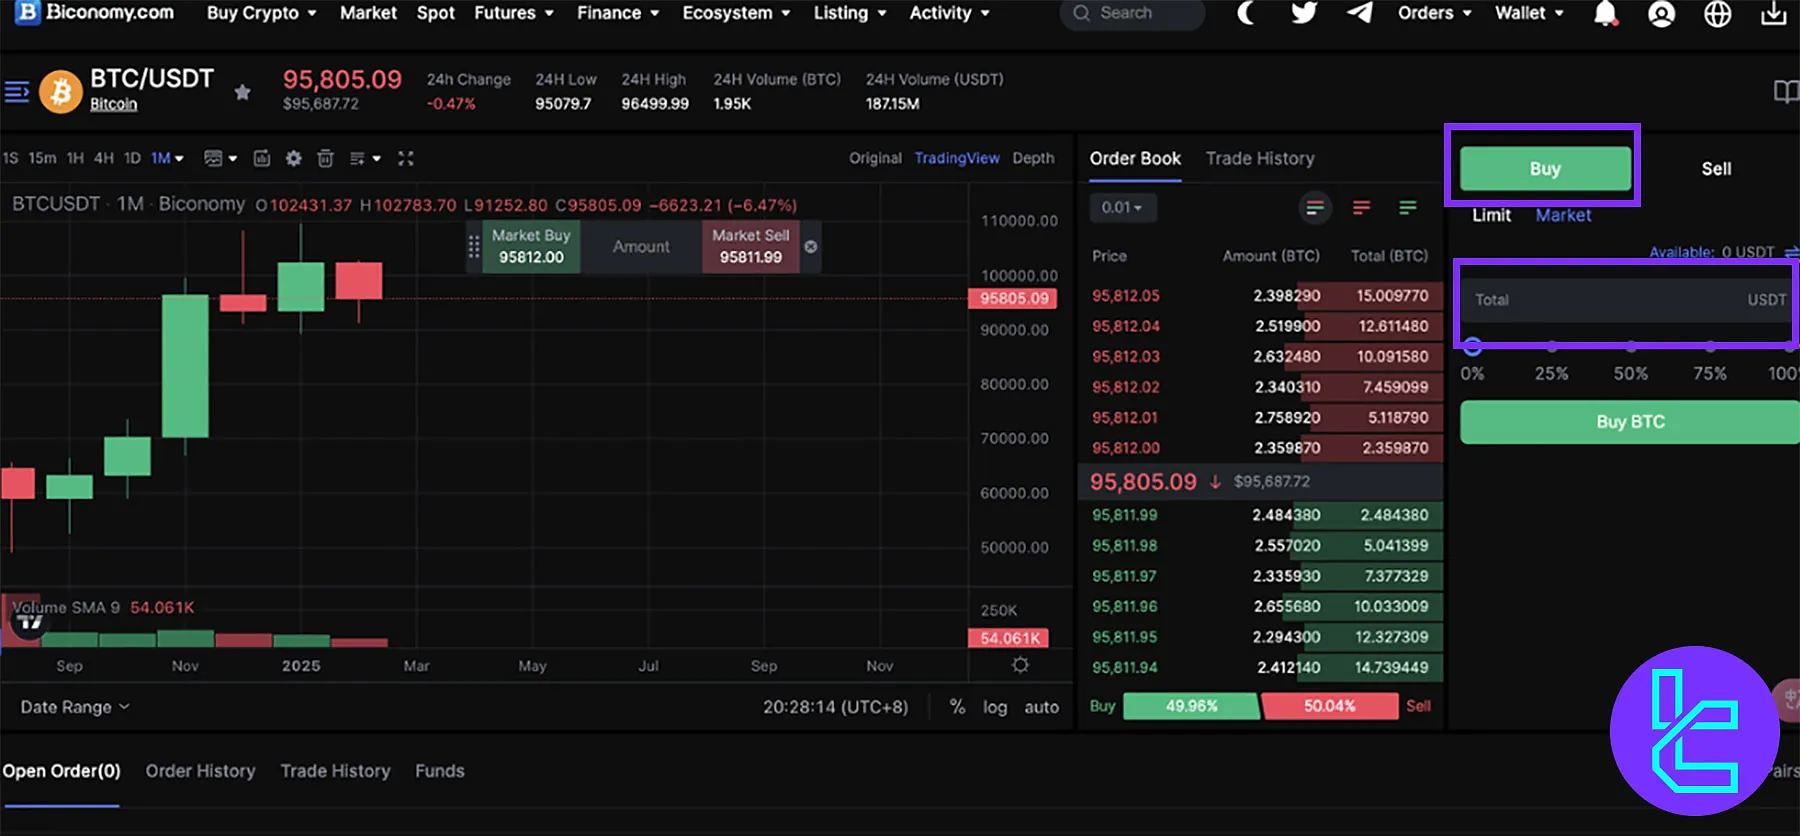Open the Telegram paper plane icon
Screen dimensions: 1800x836
[1359, 13]
